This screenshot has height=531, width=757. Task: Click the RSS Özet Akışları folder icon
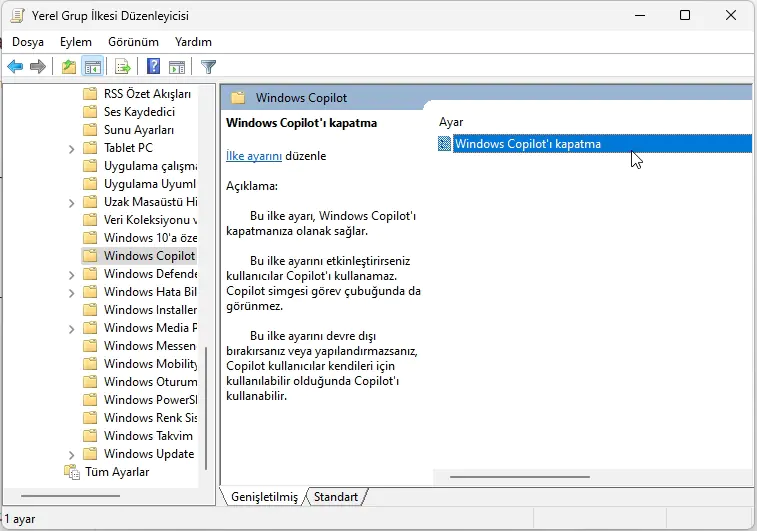90,94
